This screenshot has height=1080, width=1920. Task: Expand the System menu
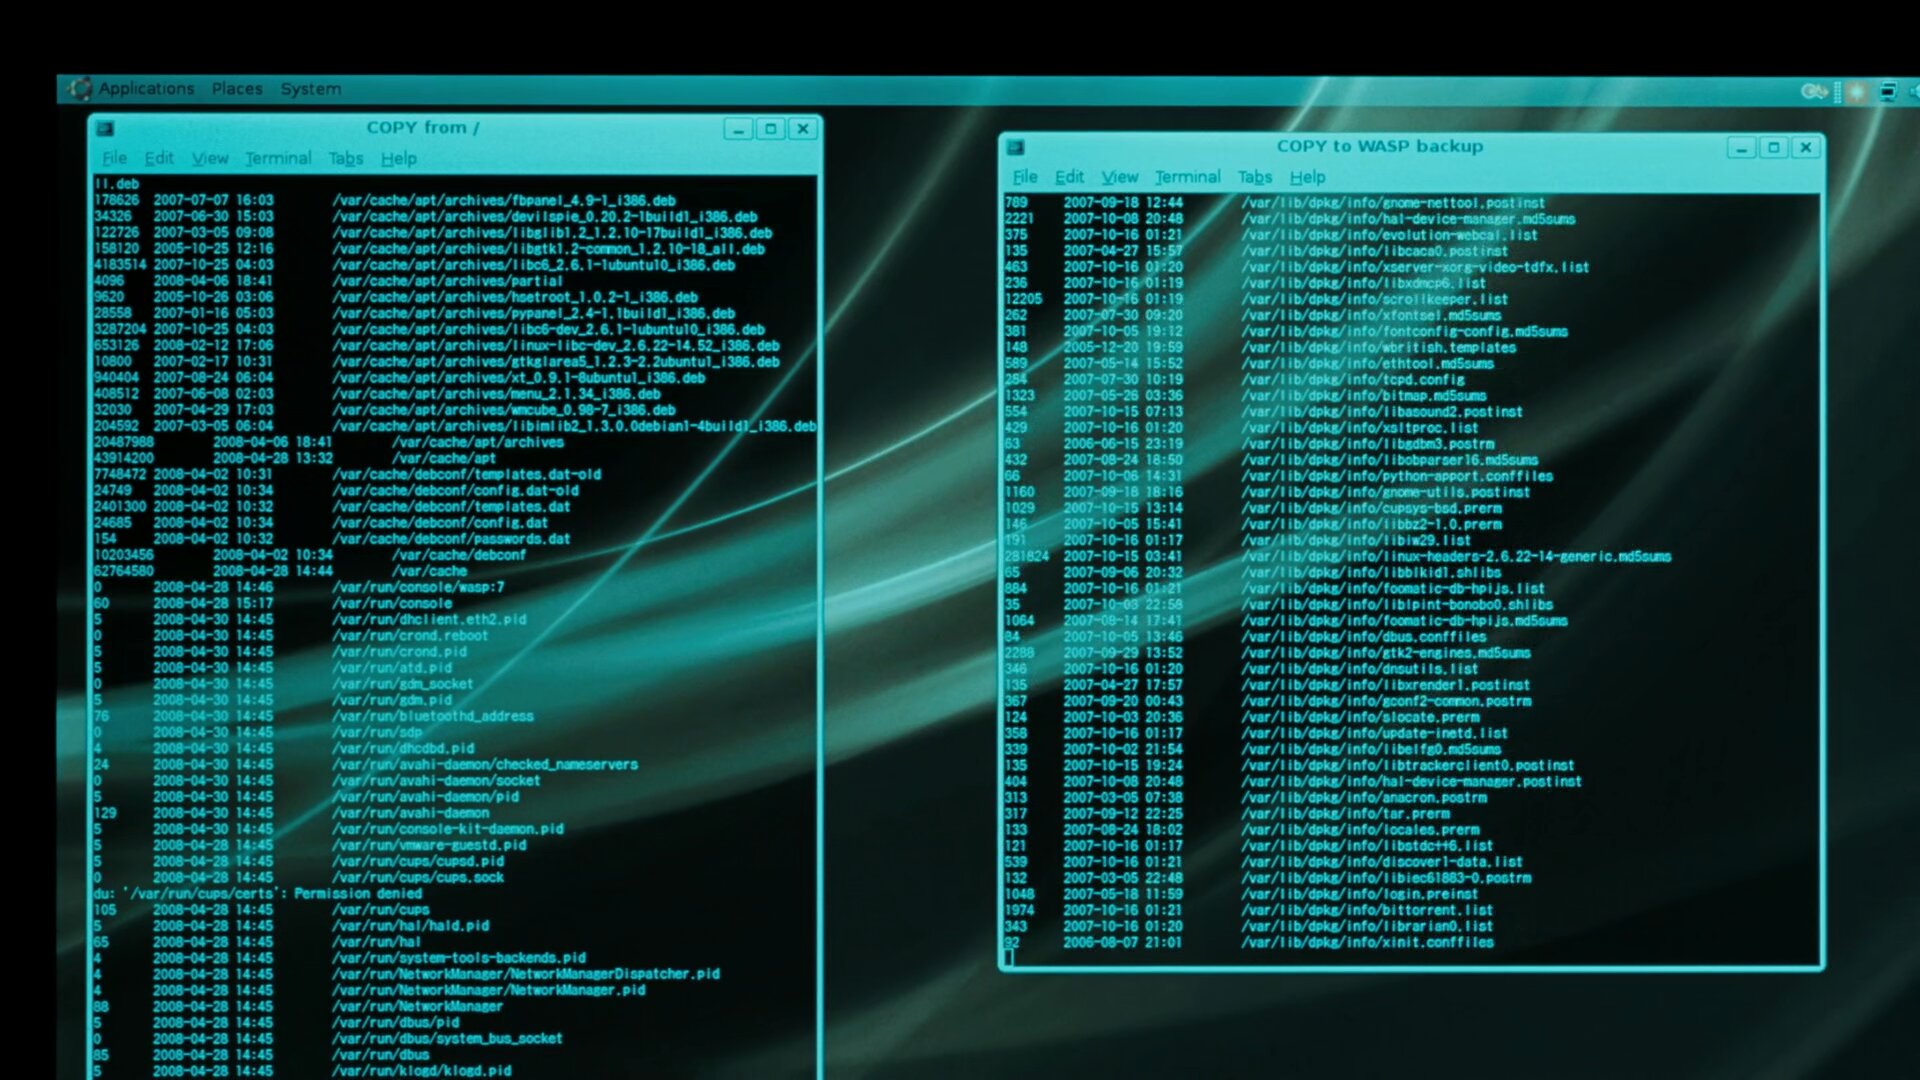click(x=310, y=89)
